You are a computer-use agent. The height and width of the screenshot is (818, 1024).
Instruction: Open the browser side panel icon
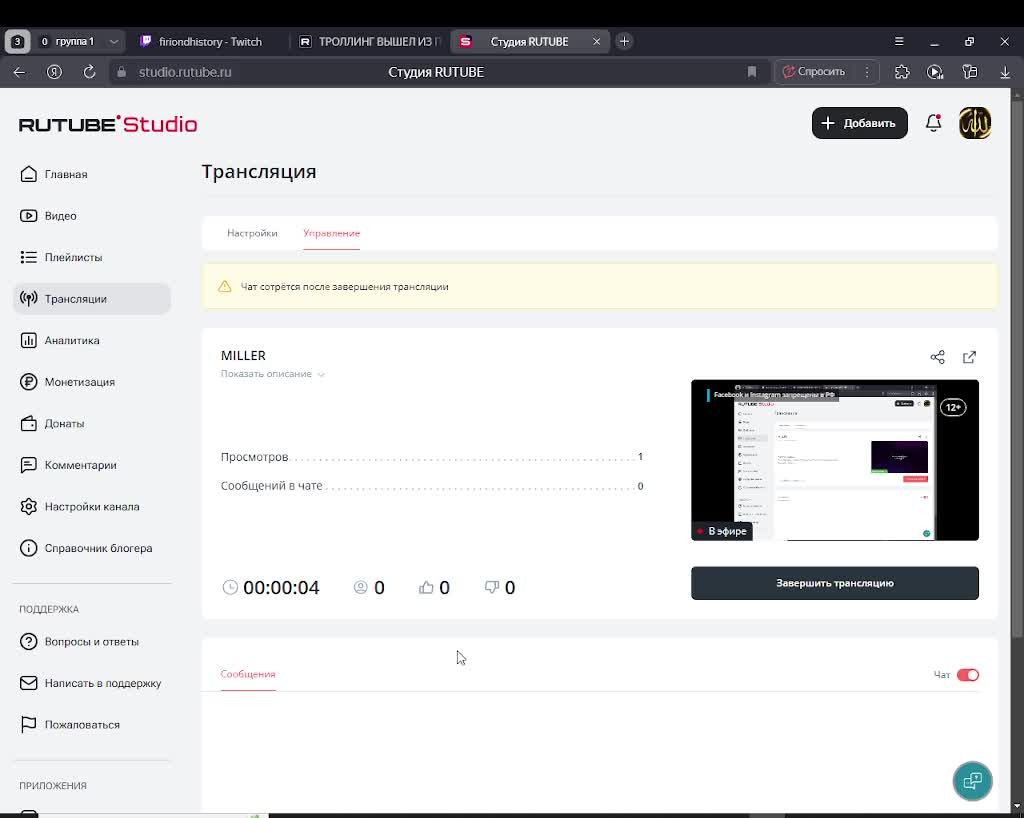[970, 72]
